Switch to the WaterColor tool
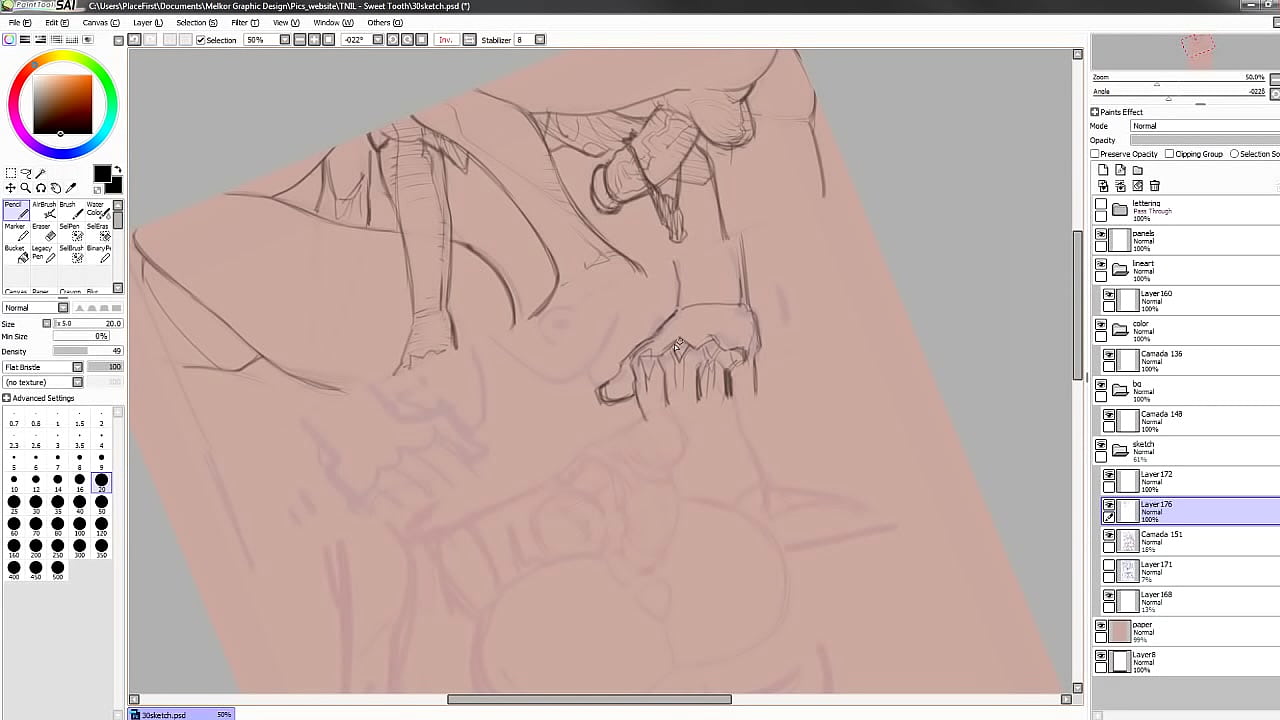Screen dimensions: 1280x720 [99, 211]
